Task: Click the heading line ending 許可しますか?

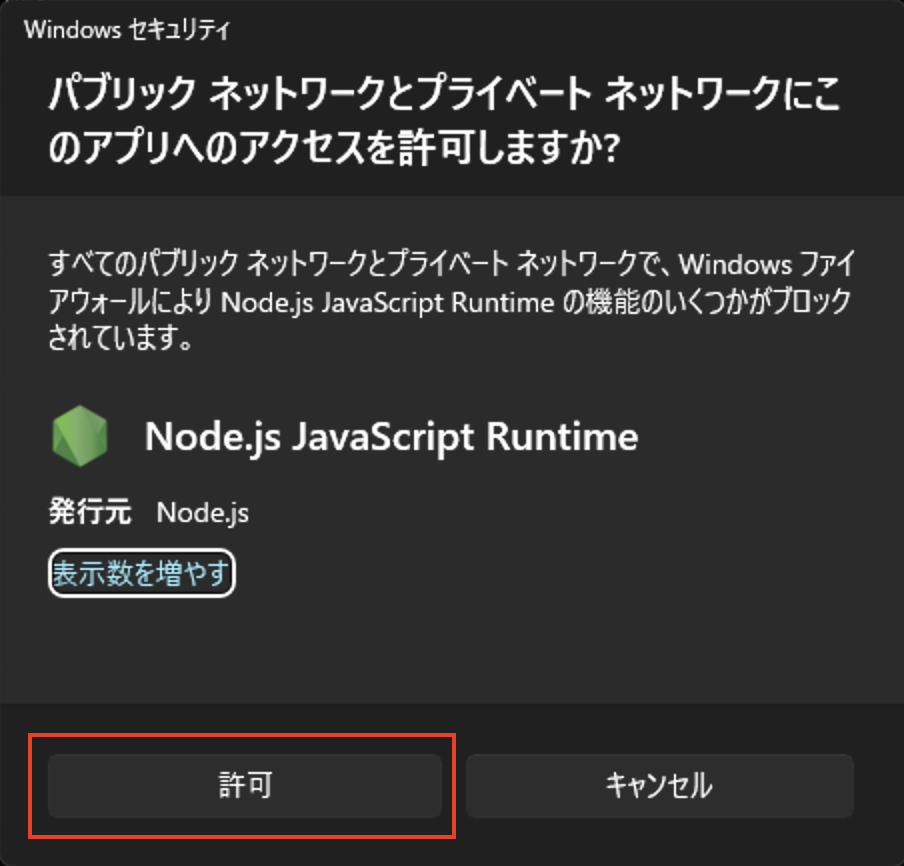Action: point(335,150)
